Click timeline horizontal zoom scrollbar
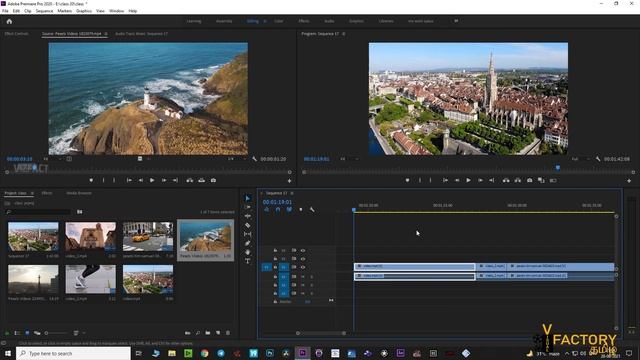This screenshot has width=640, height=360. click(321, 333)
